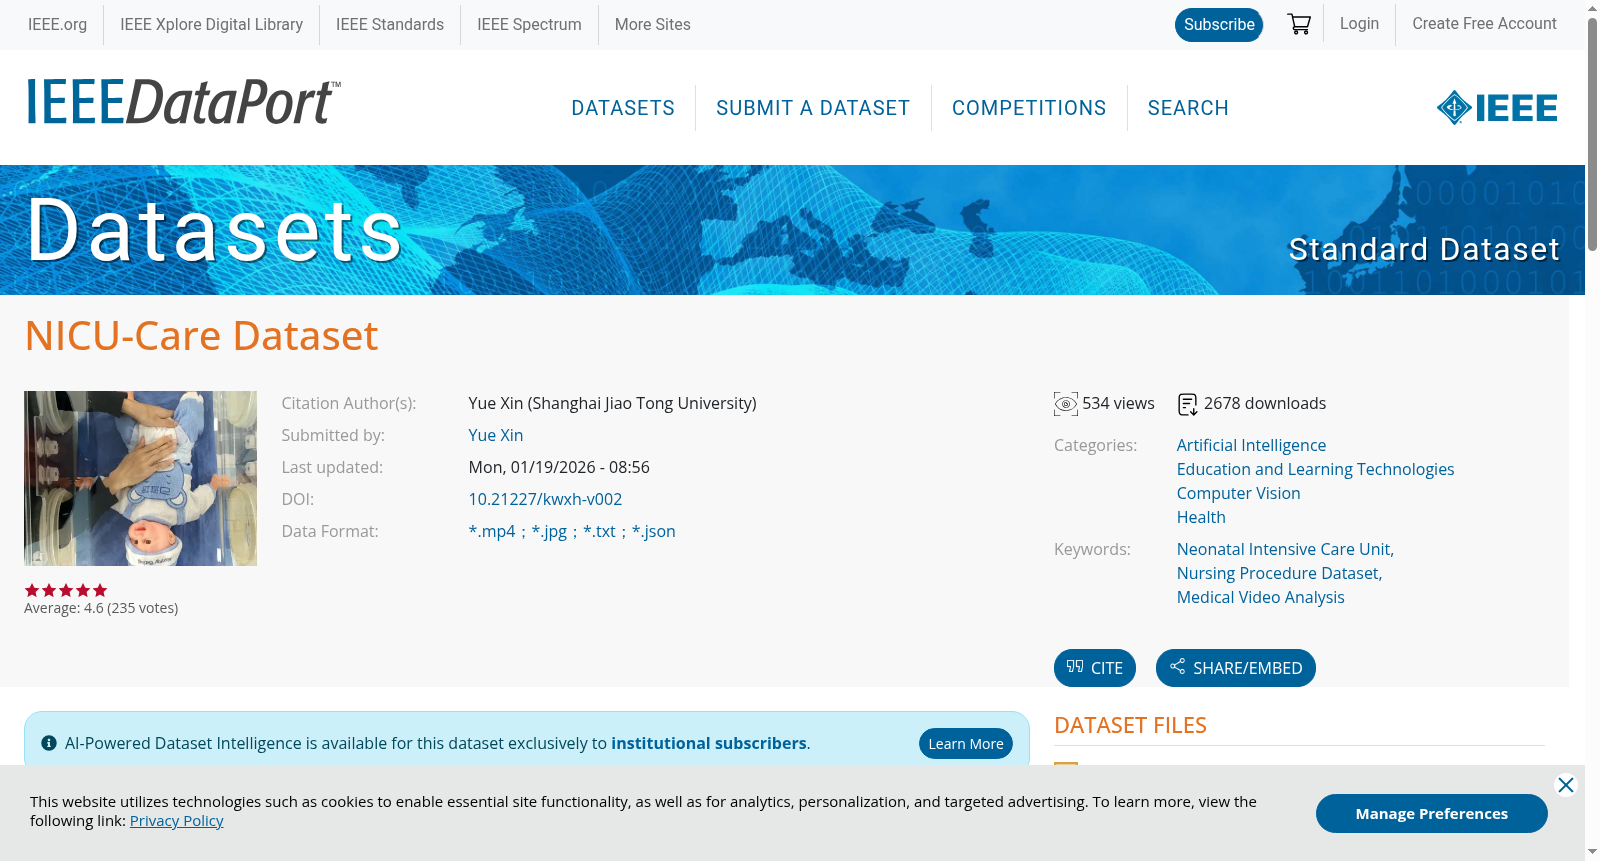Click the DATASET FILES heading
The width and height of the screenshot is (1600, 861).
point(1130,725)
